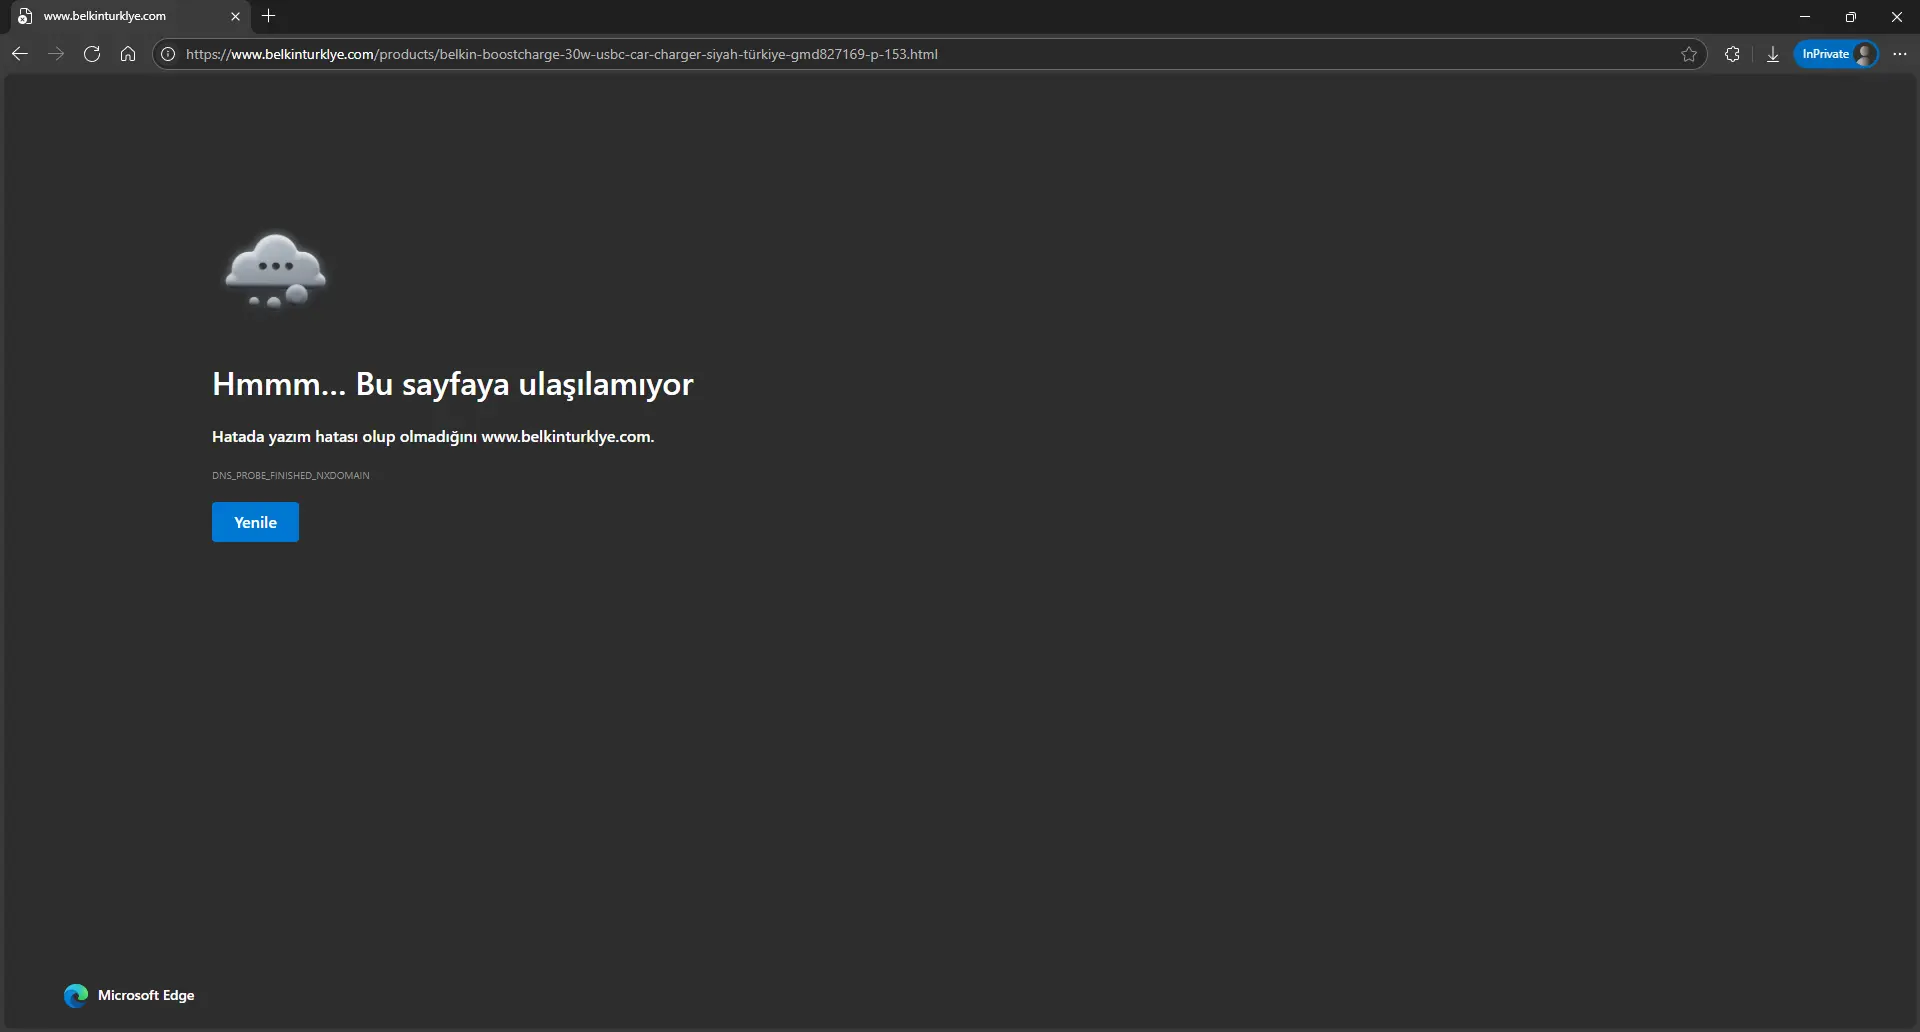Close the www.belkinturklye.com tab

[236, 16]
